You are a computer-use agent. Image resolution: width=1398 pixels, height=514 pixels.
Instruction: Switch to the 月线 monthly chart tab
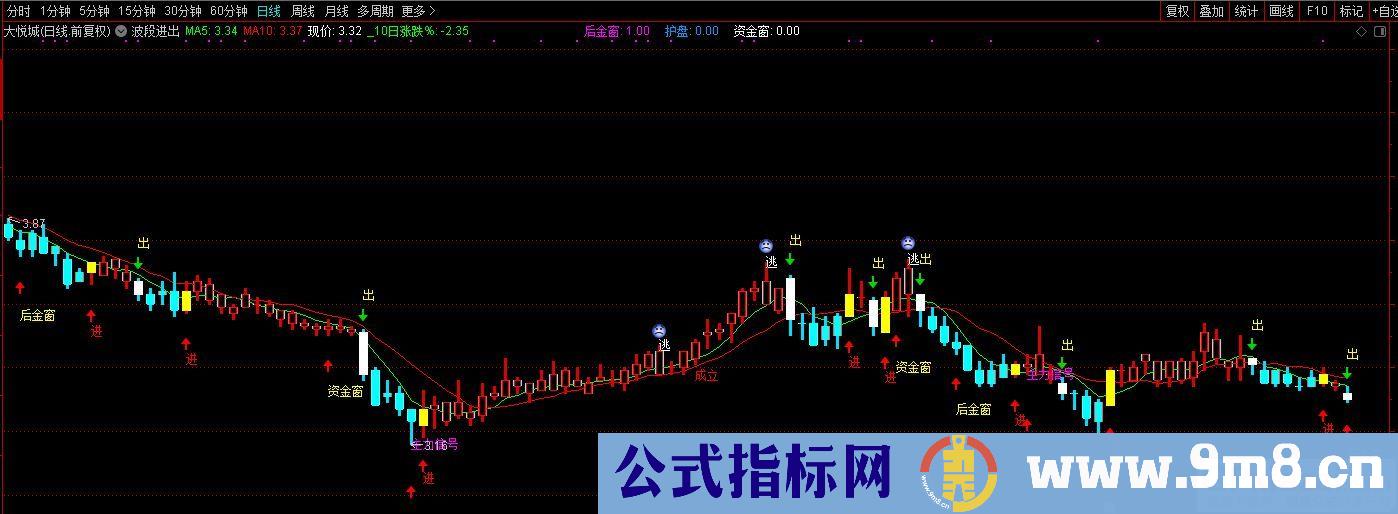pyautogui.click(x=336, y=11)
